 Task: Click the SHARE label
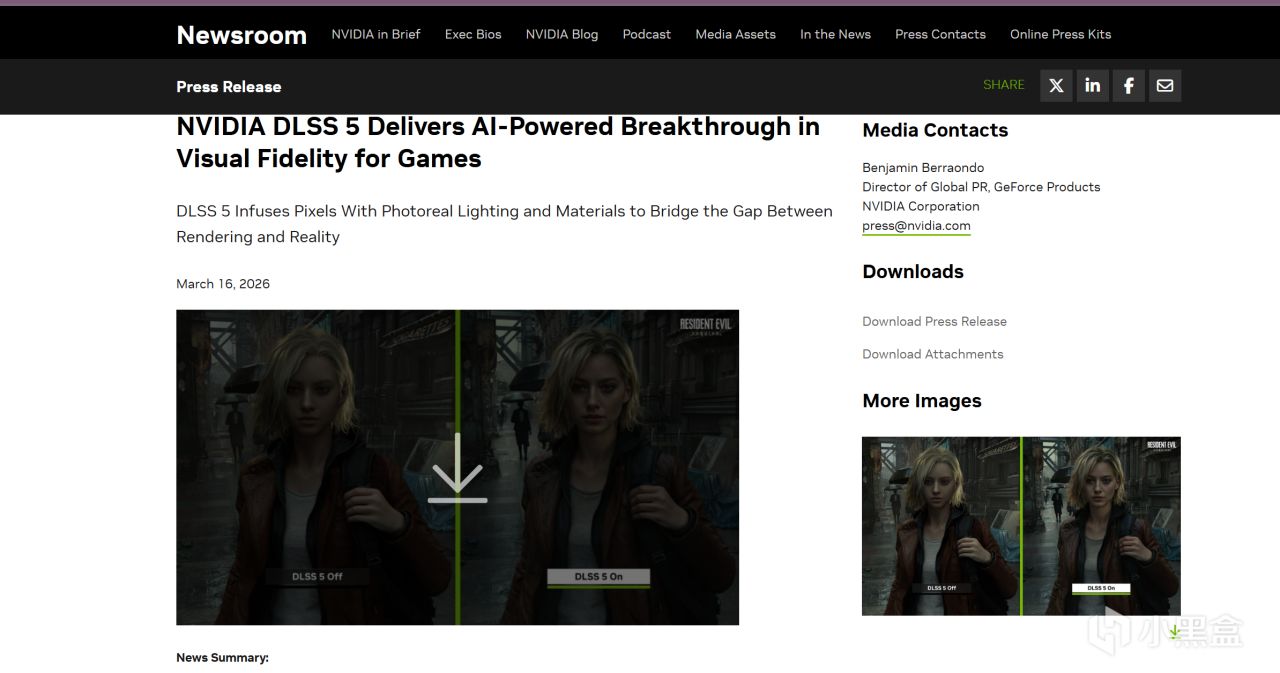pyautogui.click(x=1004, y=85)
